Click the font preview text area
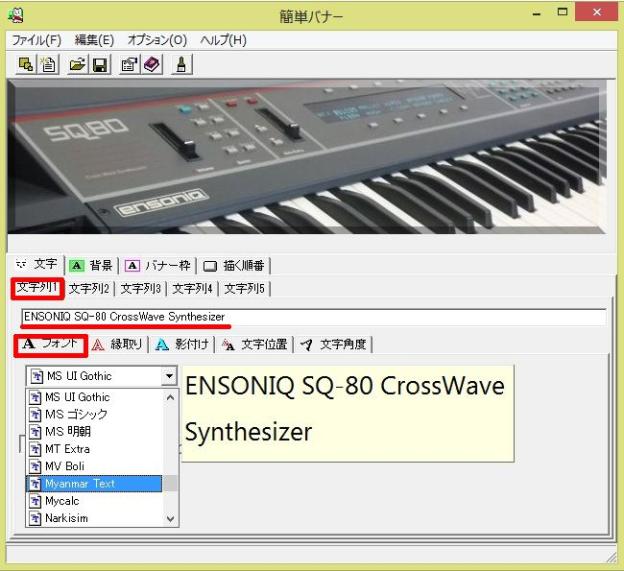 (347, 413)
